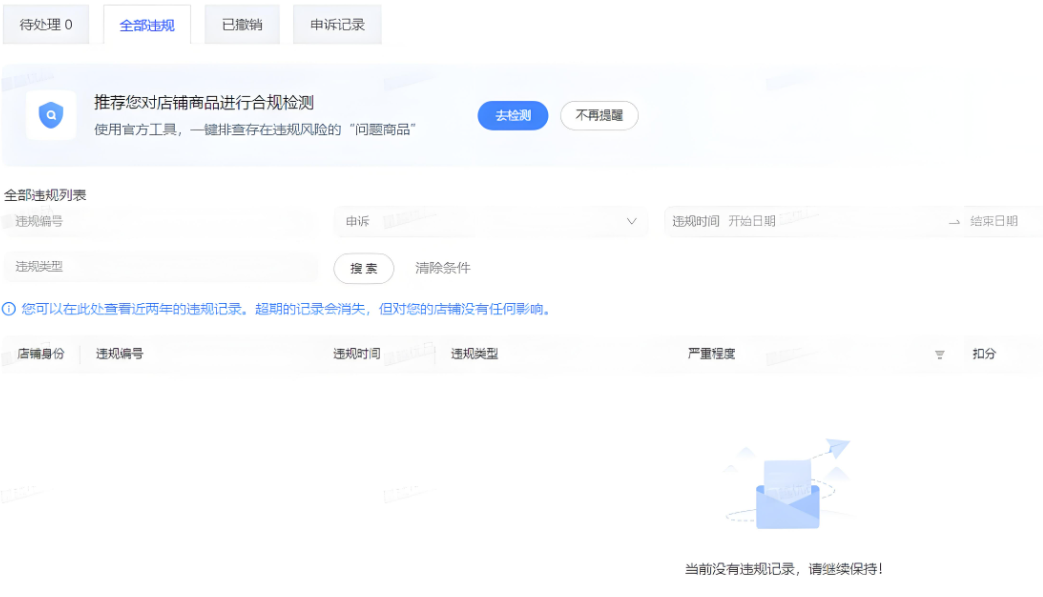Click the 申诉 dropdown chevron arrow
Screen dimensions: 1043x597
pyautogui.click(x=631, y=221)
